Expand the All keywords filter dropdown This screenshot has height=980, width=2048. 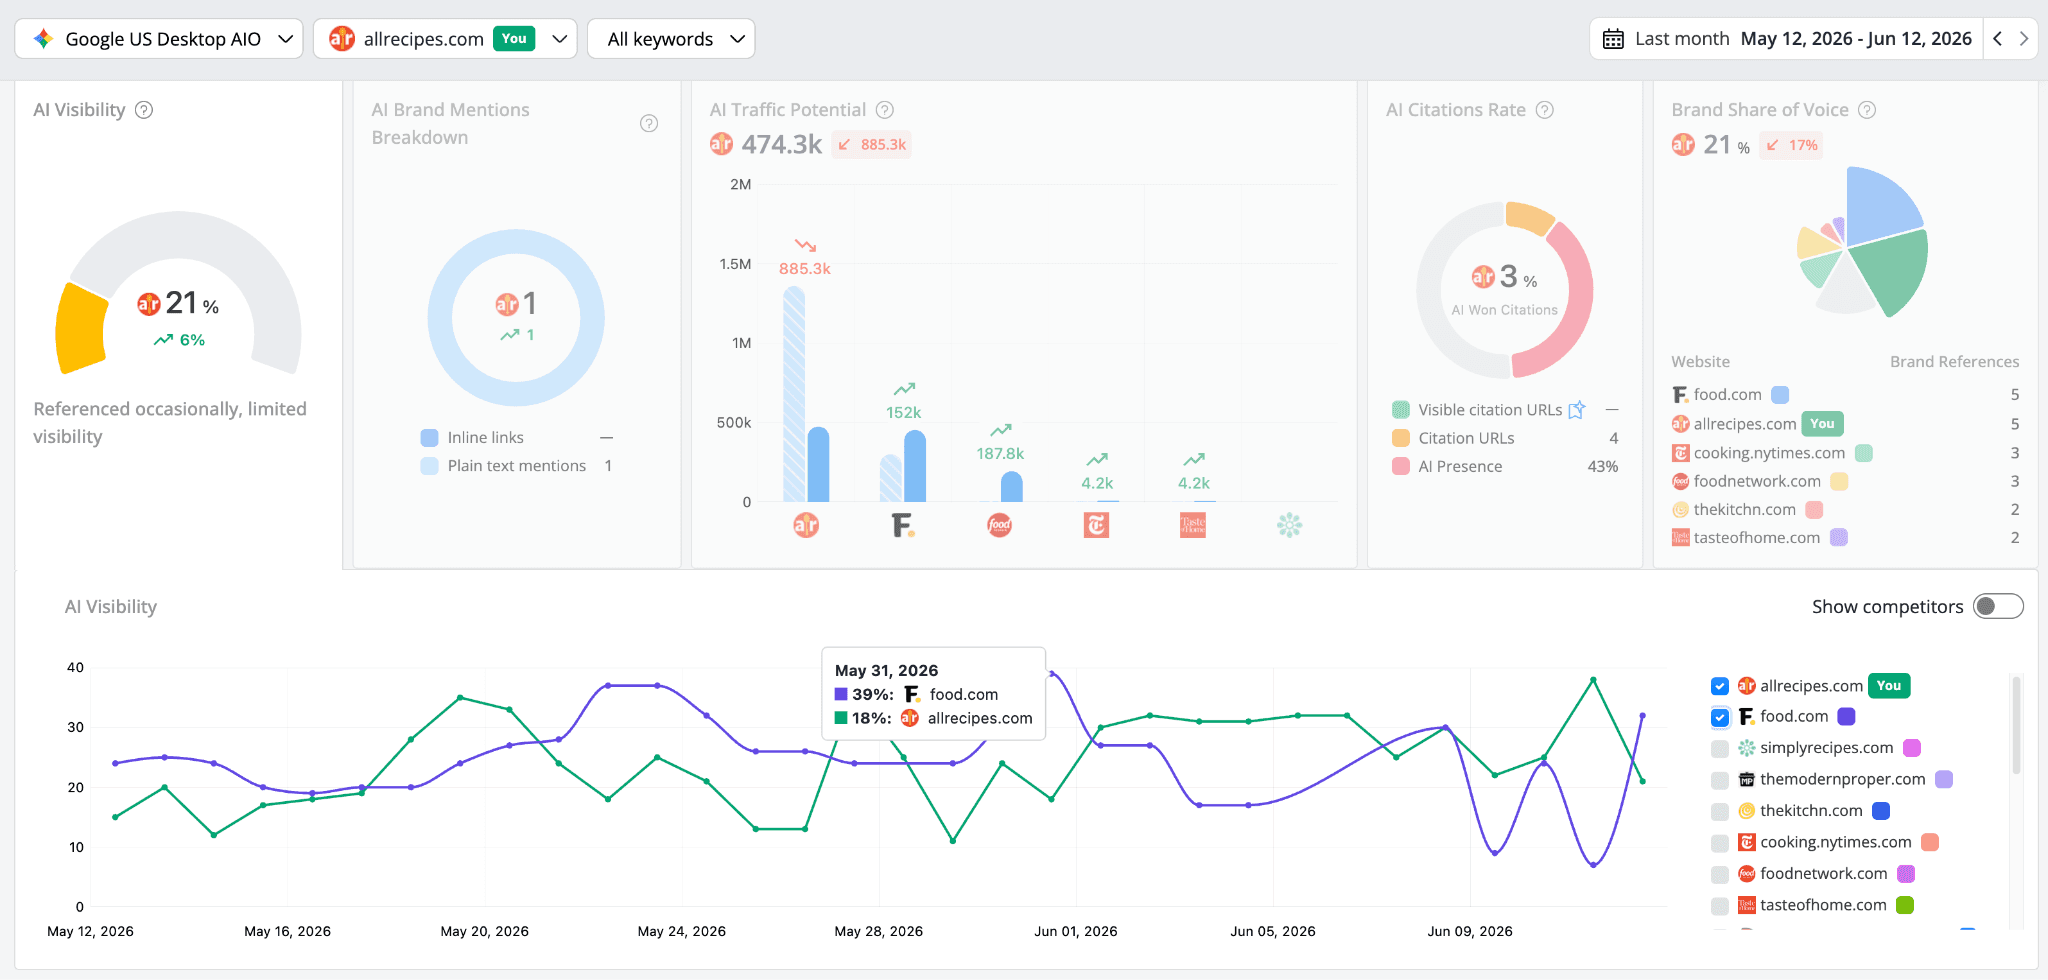pos(671,39)
